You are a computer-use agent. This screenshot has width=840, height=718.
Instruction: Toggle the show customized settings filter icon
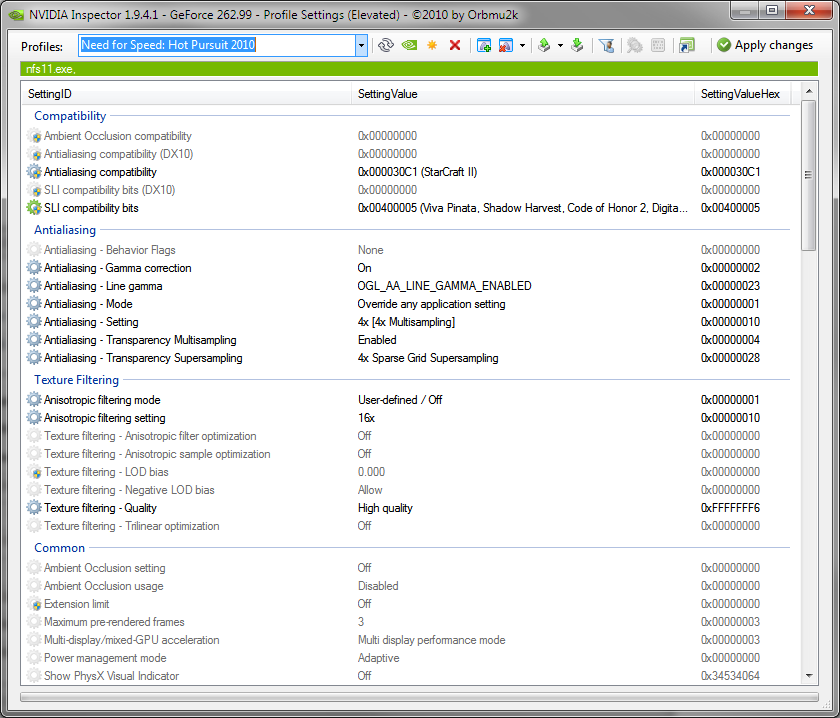(x=606, y=45)
